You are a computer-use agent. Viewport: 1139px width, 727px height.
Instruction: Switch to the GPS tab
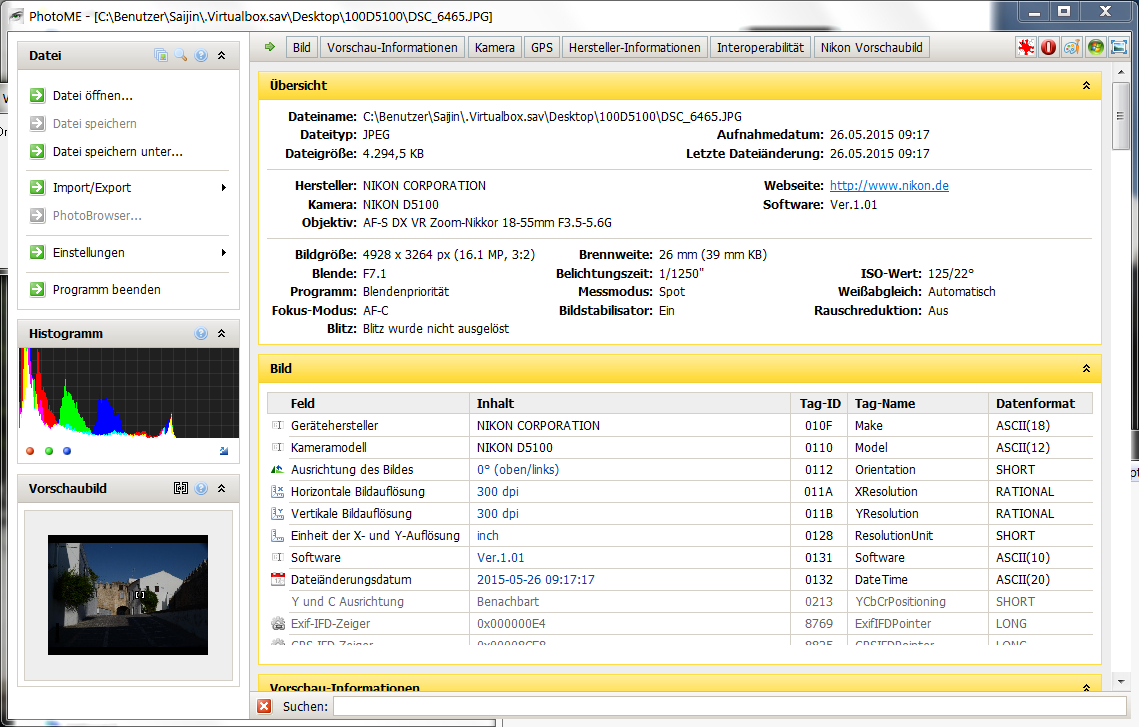542,47
